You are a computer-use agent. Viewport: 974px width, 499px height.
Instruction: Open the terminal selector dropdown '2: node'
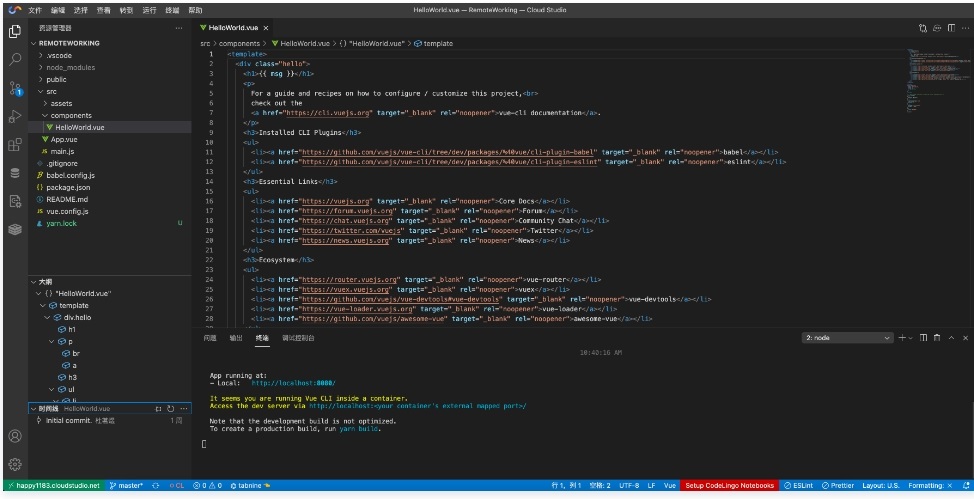point(848,337)
